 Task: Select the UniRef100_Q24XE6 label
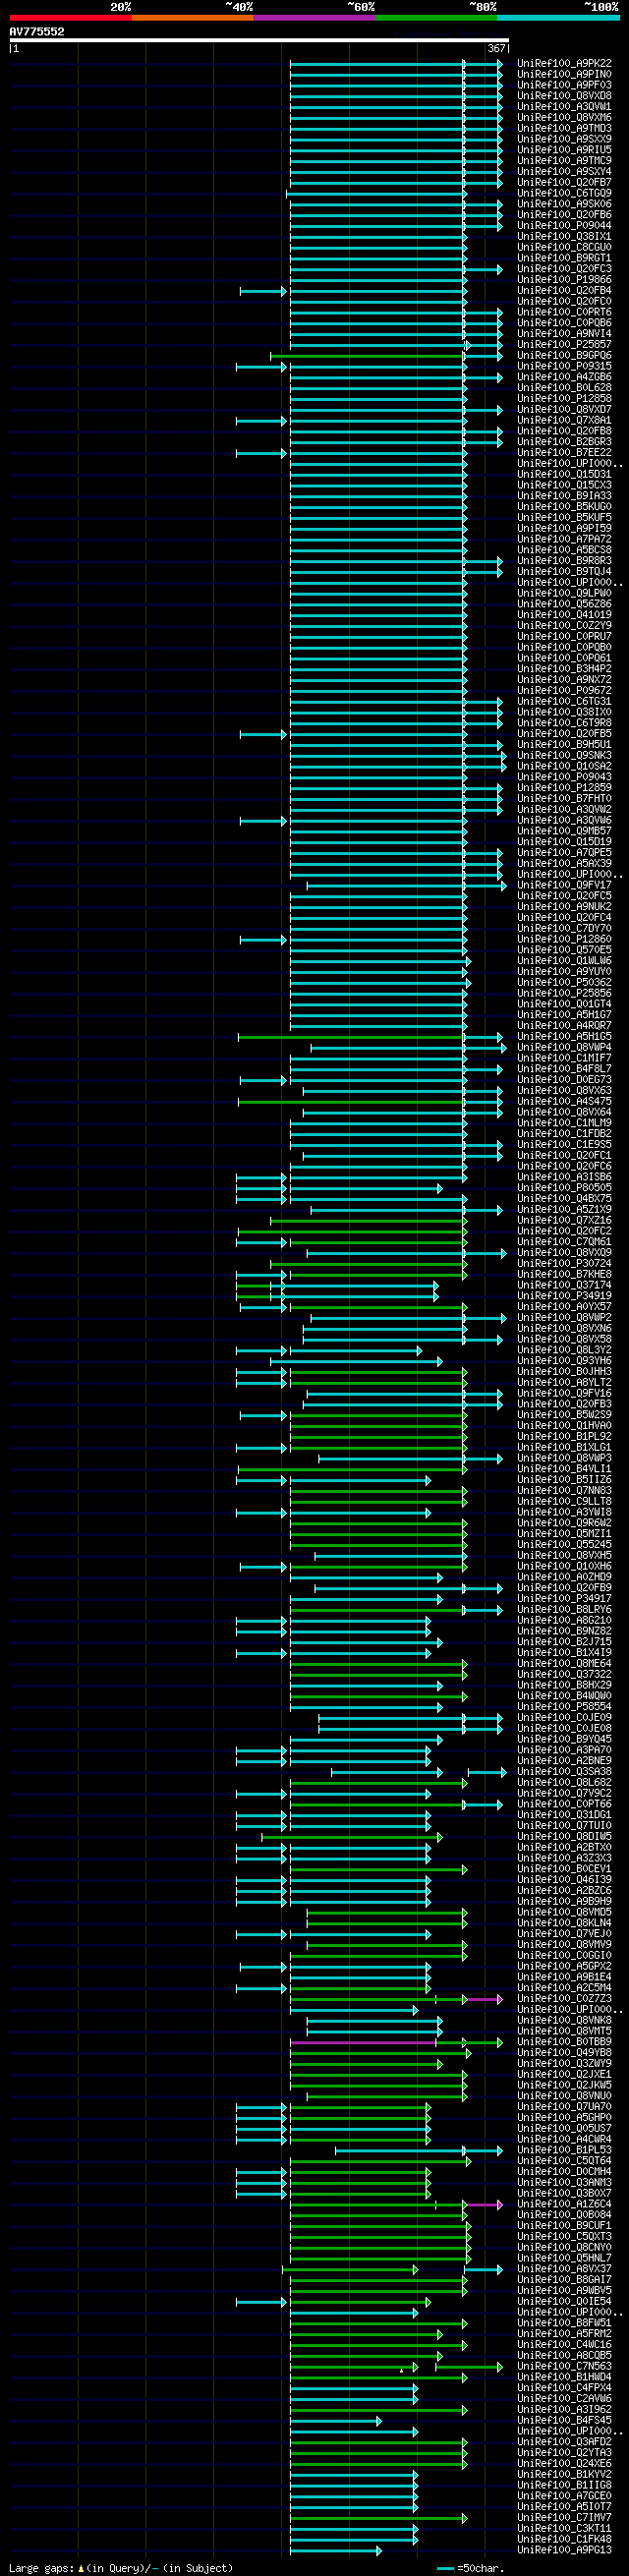565,2463
